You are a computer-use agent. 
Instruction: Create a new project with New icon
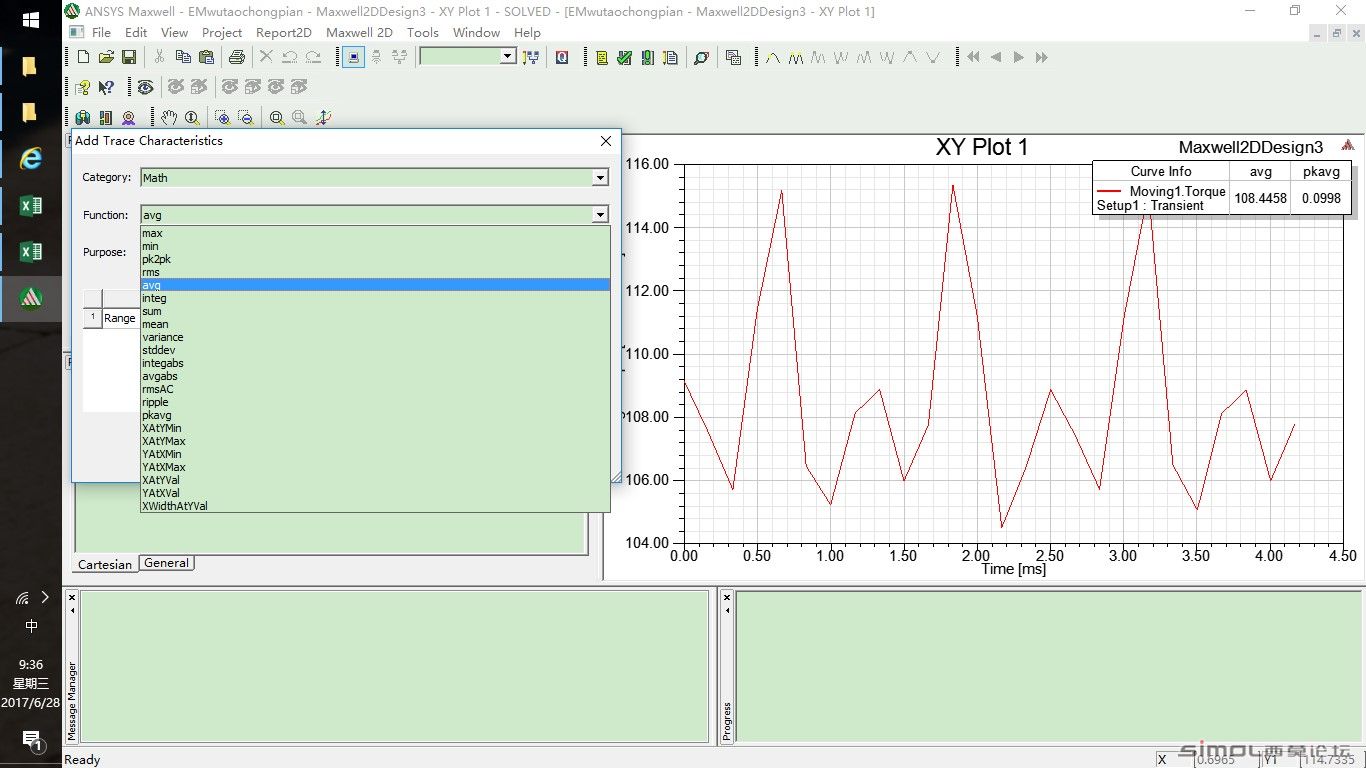pyautogui.click(x=83, y=57)
